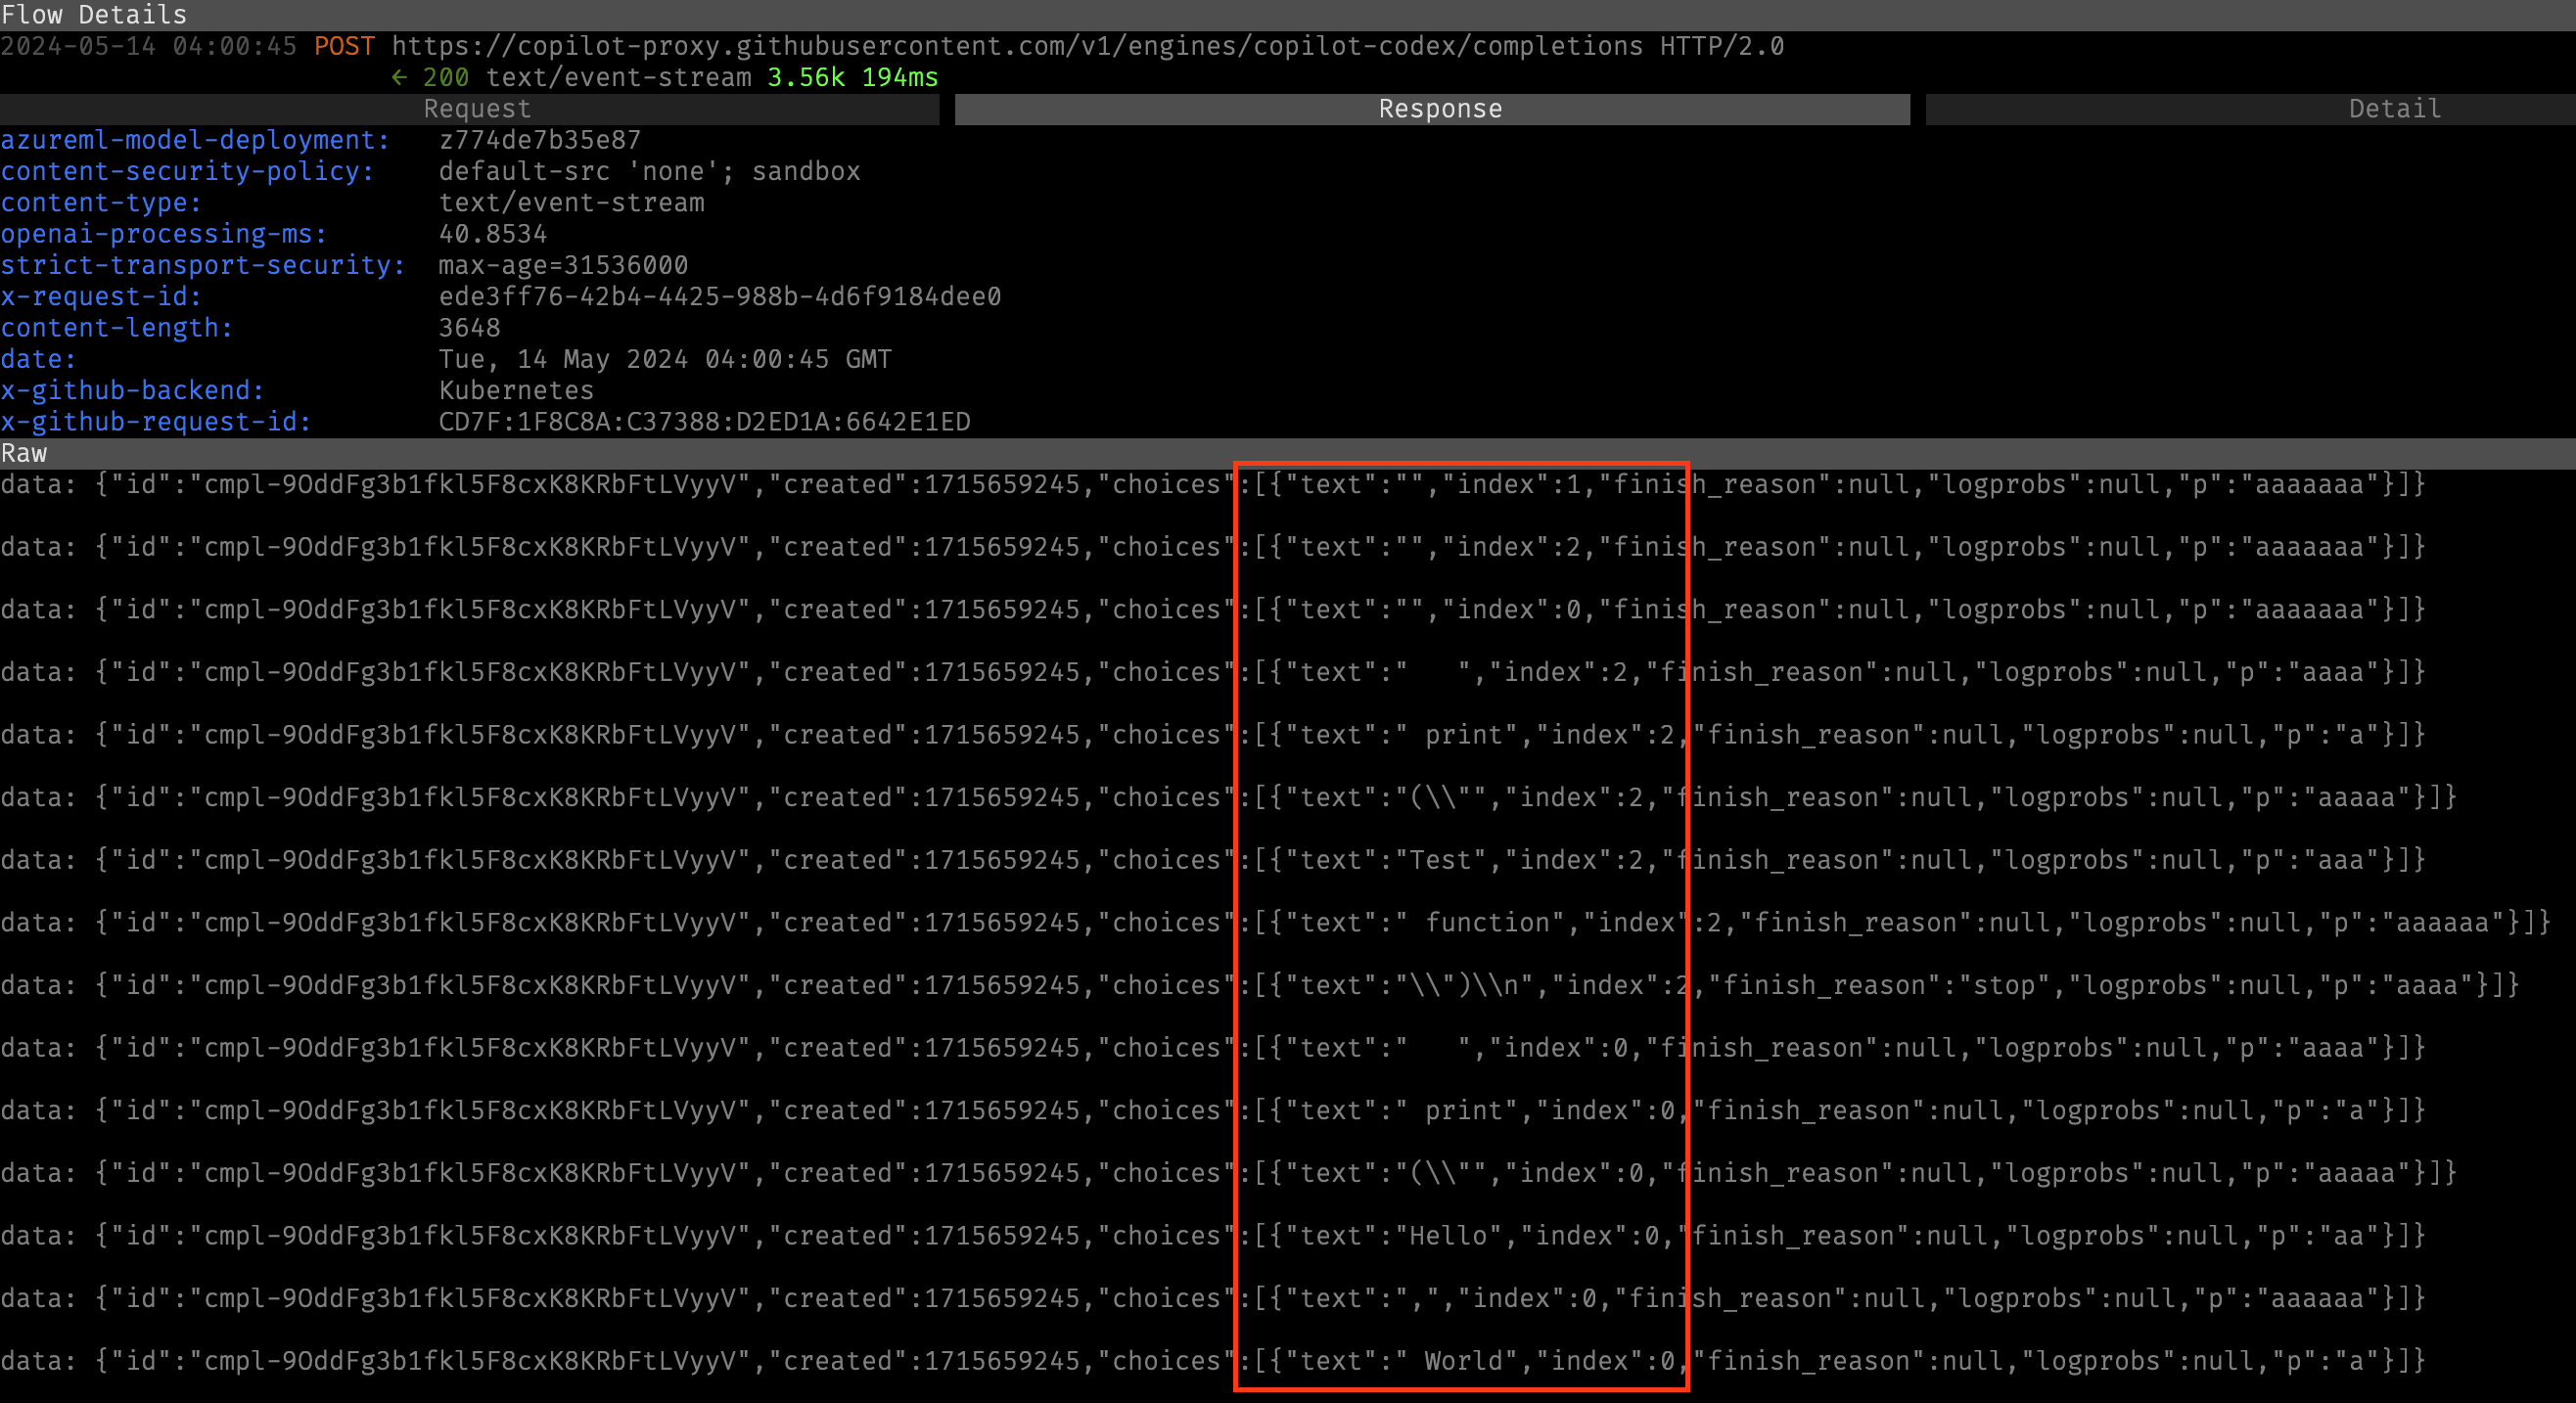Click the date header name
Viewport: 2576px width, 1403px height.
pos(38,360)
